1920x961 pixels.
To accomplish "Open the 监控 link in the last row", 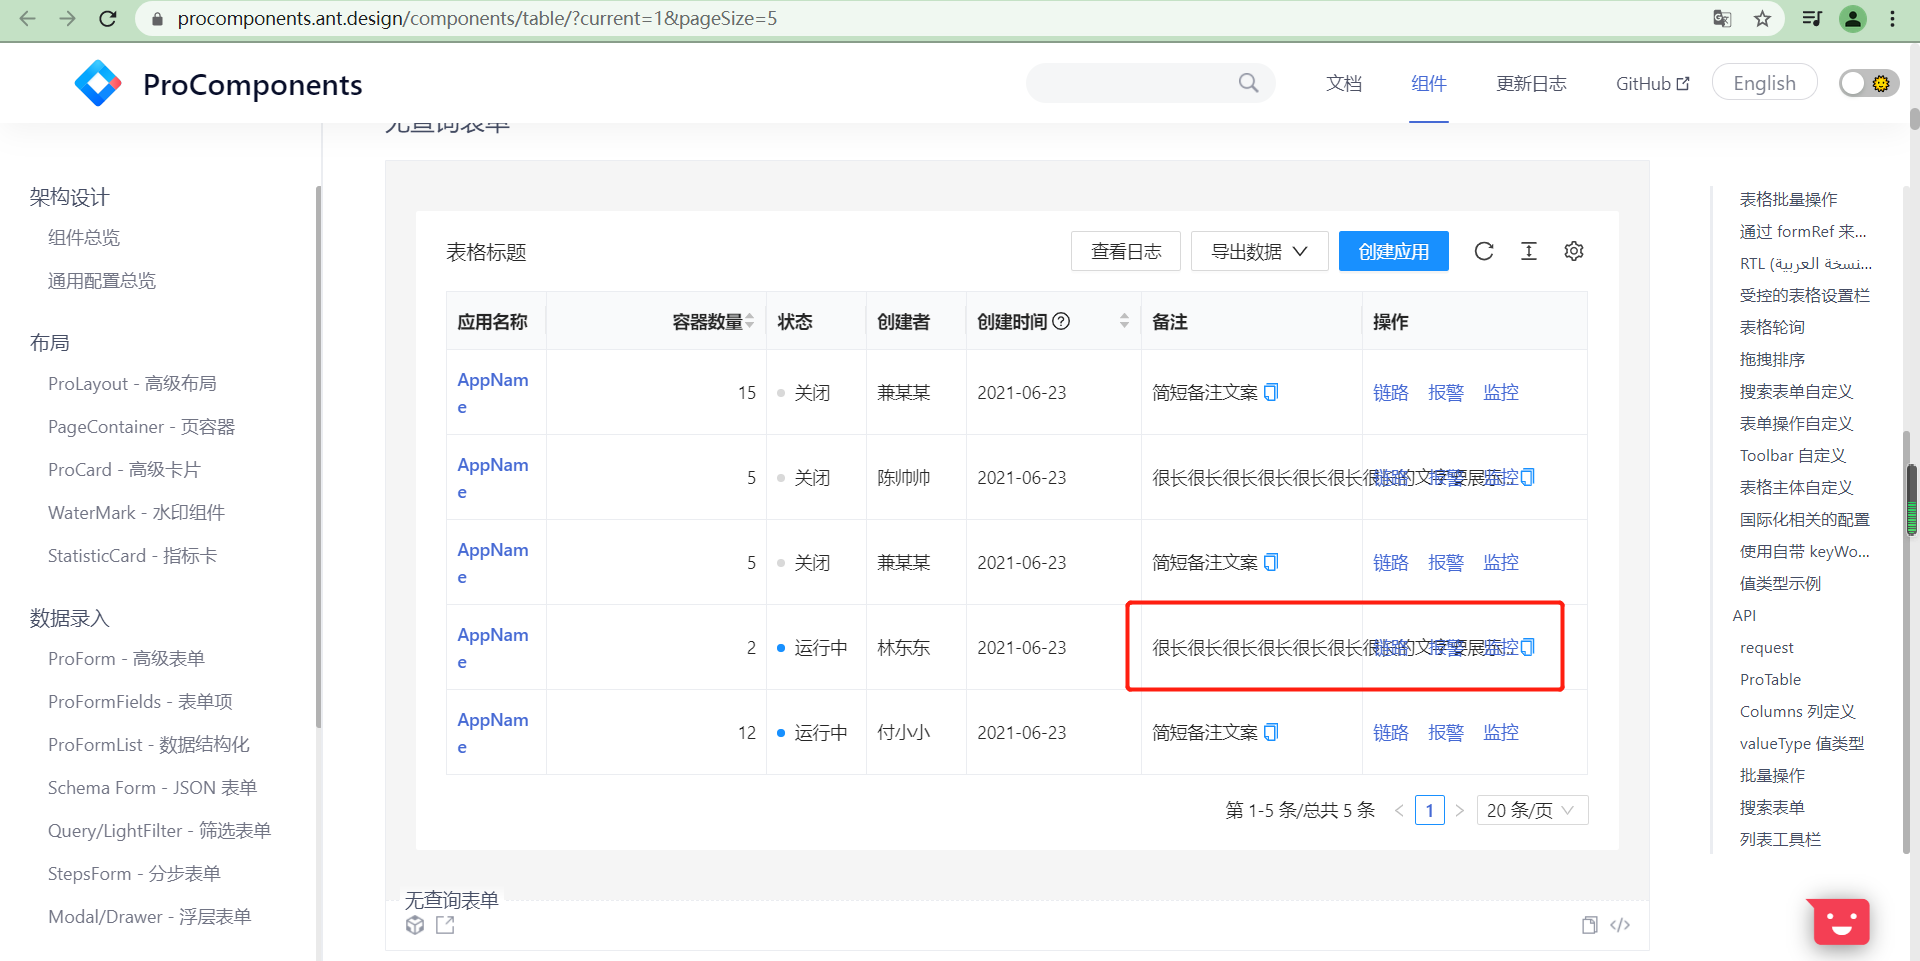I will coord(1500,732).
